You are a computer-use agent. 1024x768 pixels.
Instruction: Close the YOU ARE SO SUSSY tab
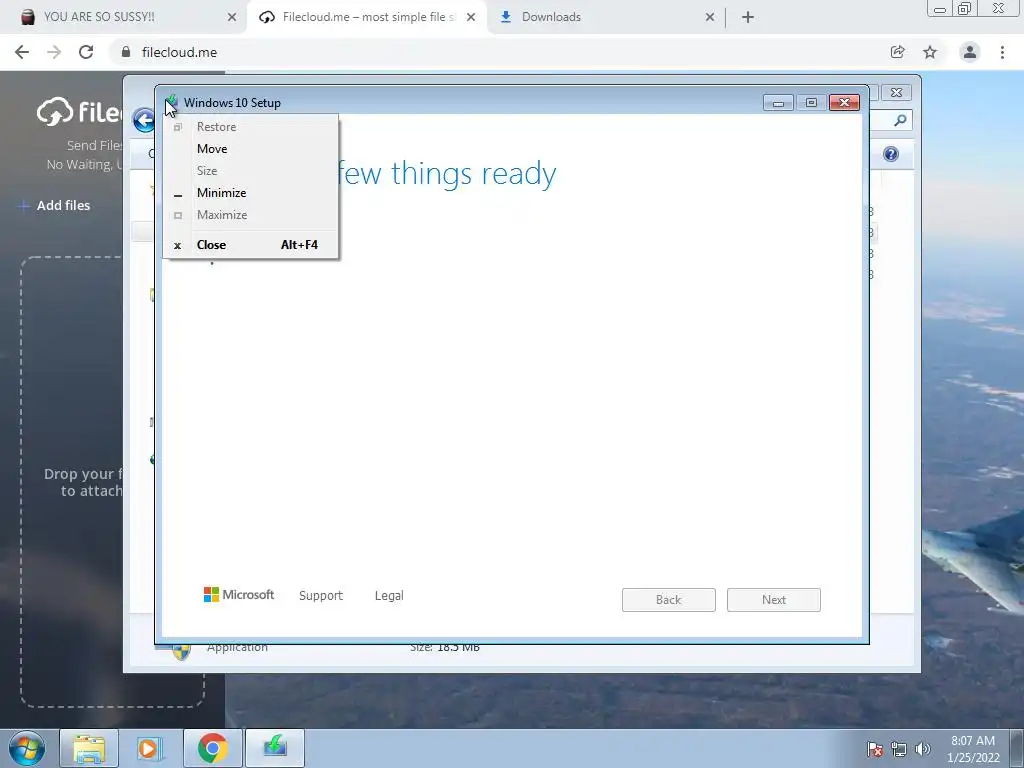click(232, 17)
